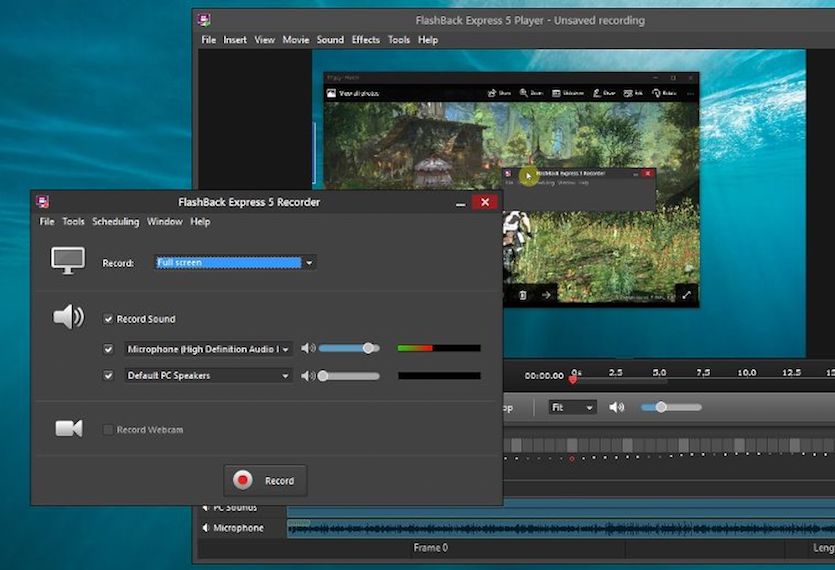Open Recorder File menu
Screen dimensions: 835x570
(x=47, y=222)
